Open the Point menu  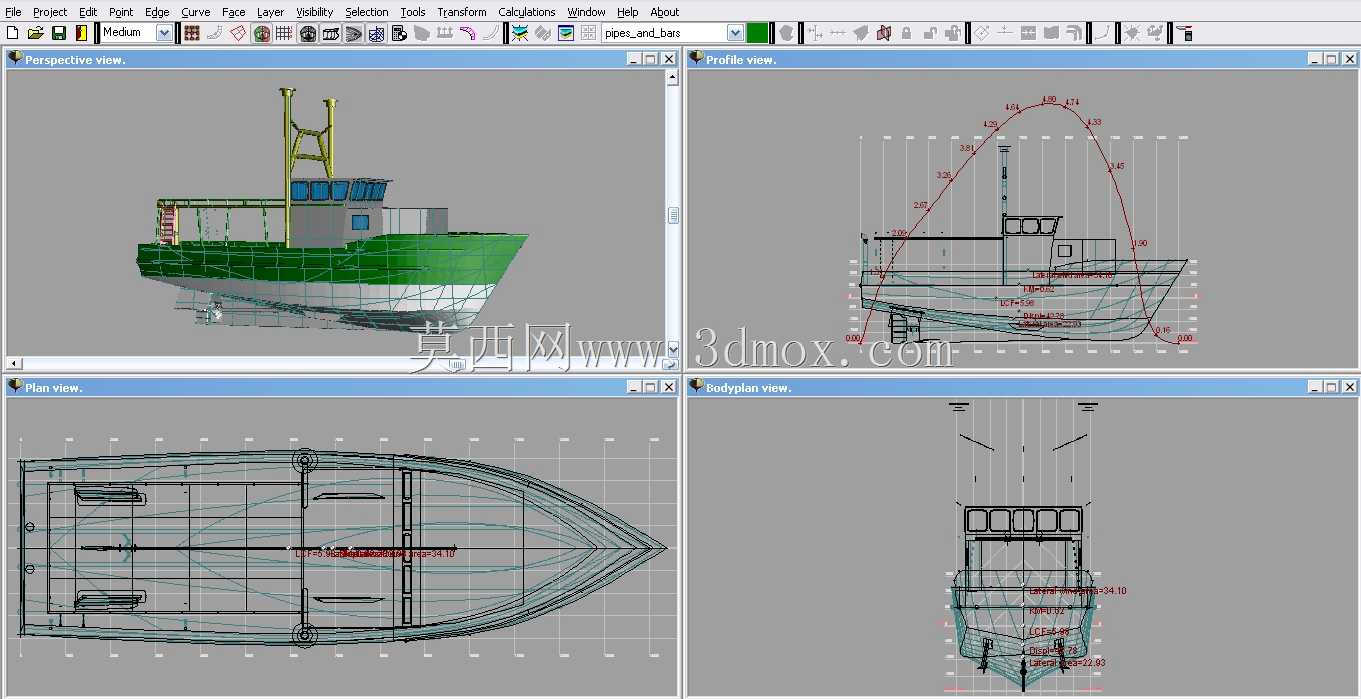pos(121,12)
